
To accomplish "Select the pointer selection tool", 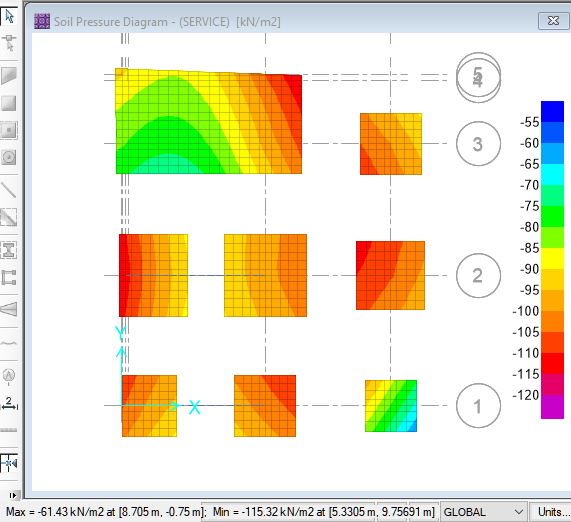I will click(x=9, y=16).
